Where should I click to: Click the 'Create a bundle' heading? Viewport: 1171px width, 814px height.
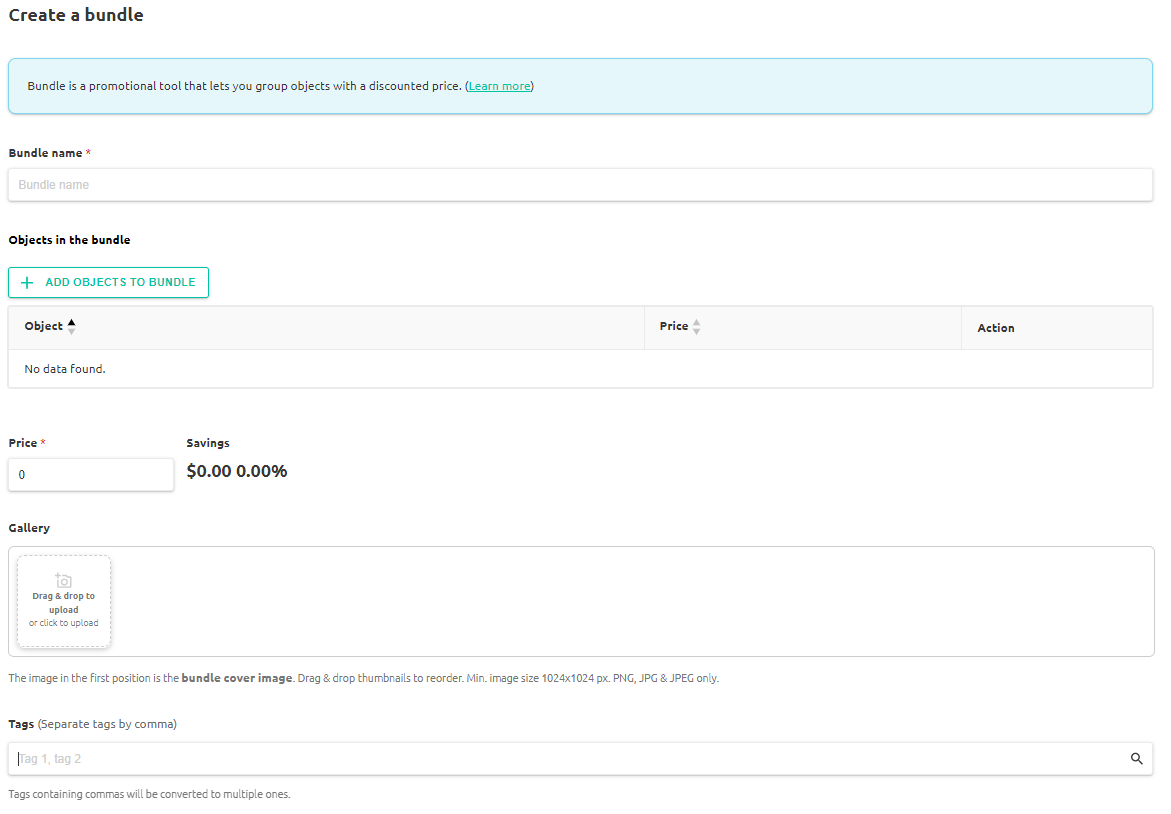point(76,15)
